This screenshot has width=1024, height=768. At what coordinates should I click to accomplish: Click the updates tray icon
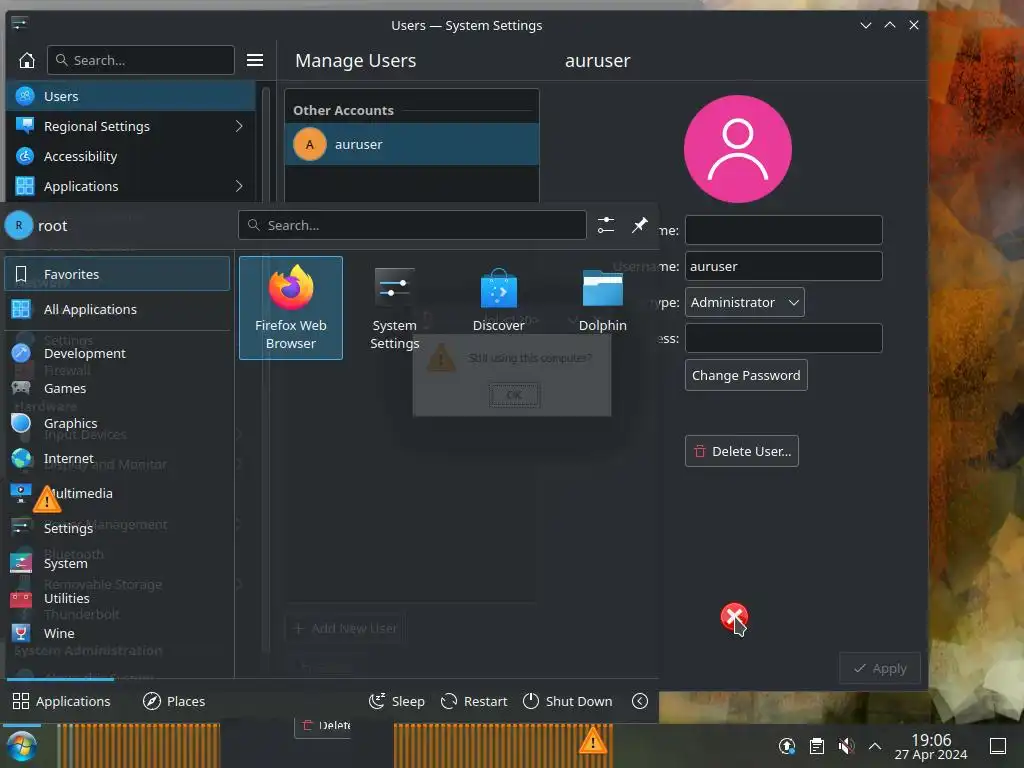(787, 746)
